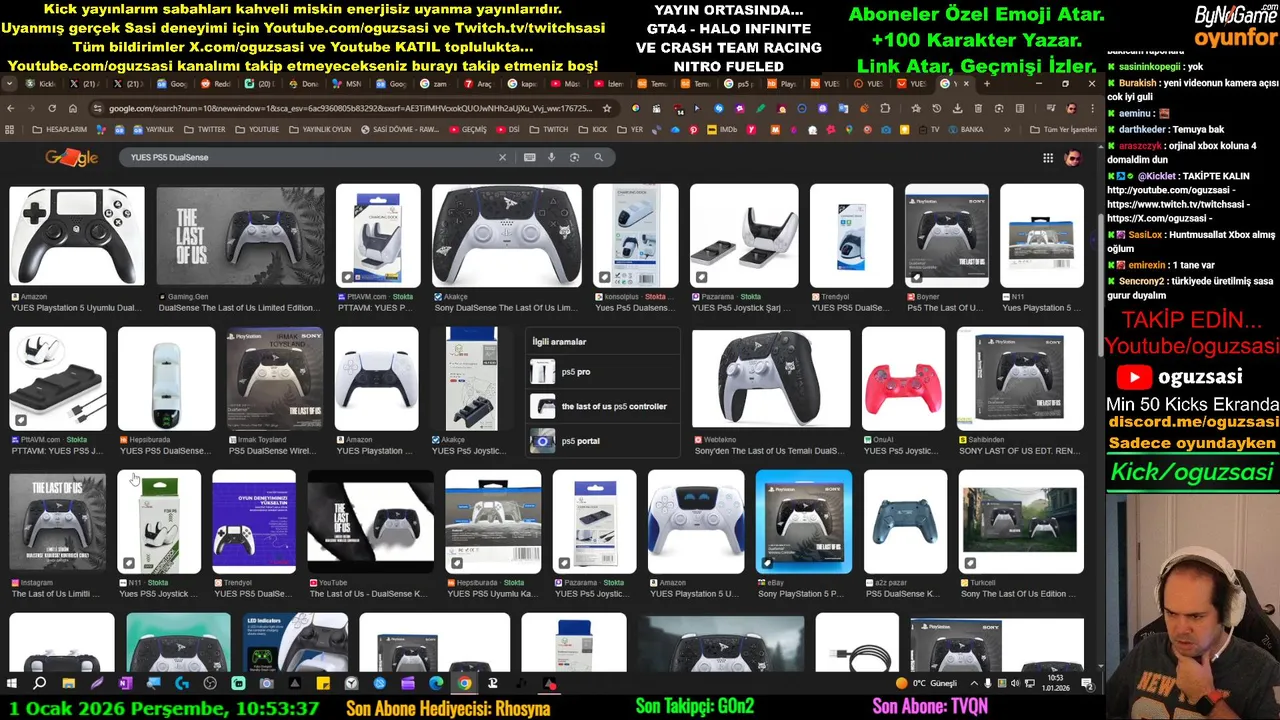Image resolution: width=1280 pixels, height=720 pixels.
Task: Switch to the Reddit browser tab
Action: tap(216, 84)
